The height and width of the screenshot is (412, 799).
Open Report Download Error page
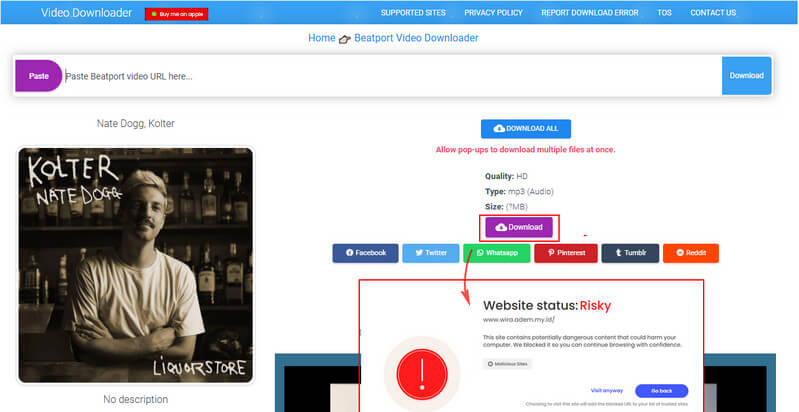coord(590,13)
